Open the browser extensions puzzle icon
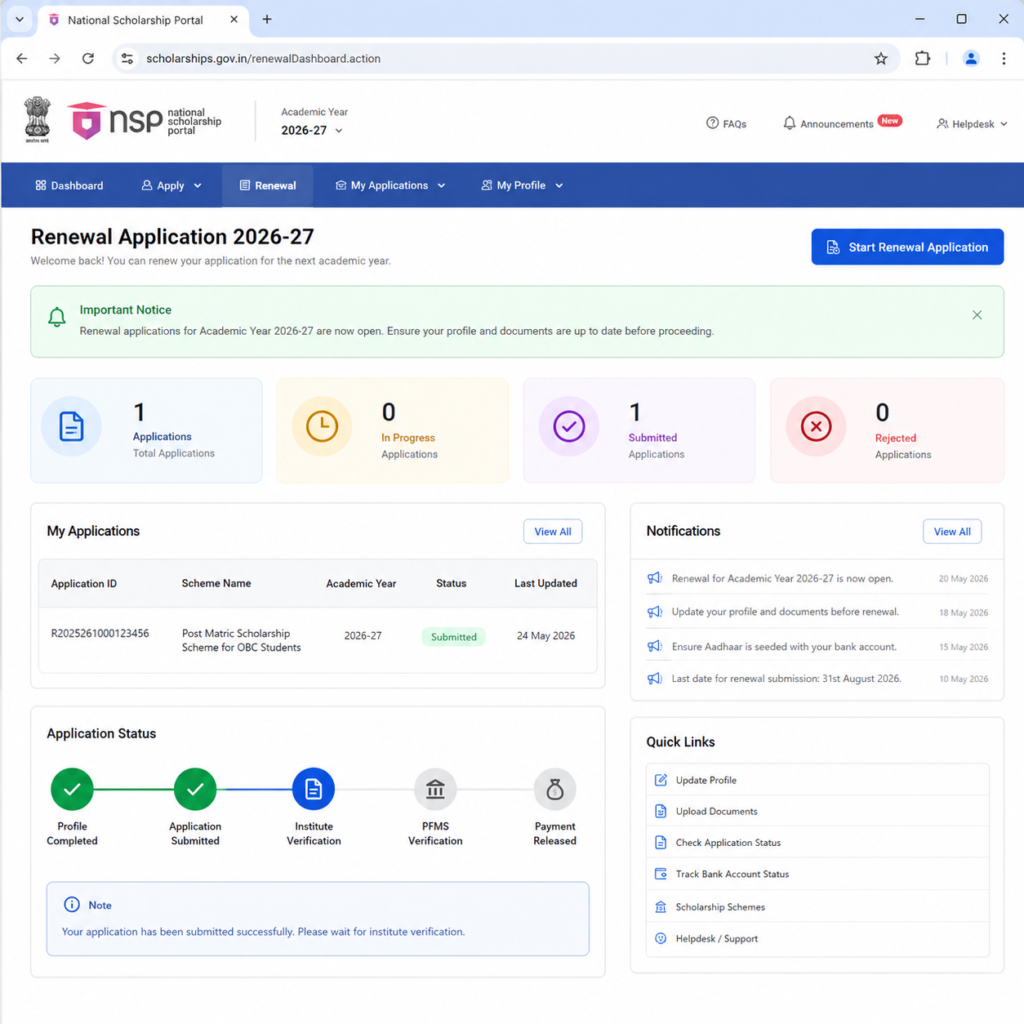 click(922, 59)
